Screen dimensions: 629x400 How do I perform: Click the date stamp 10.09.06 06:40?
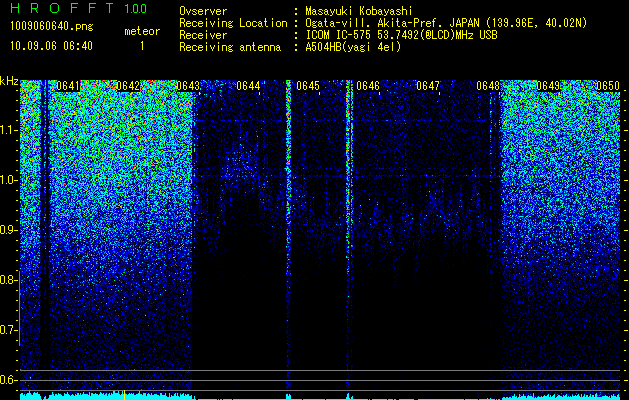[51, 45]
